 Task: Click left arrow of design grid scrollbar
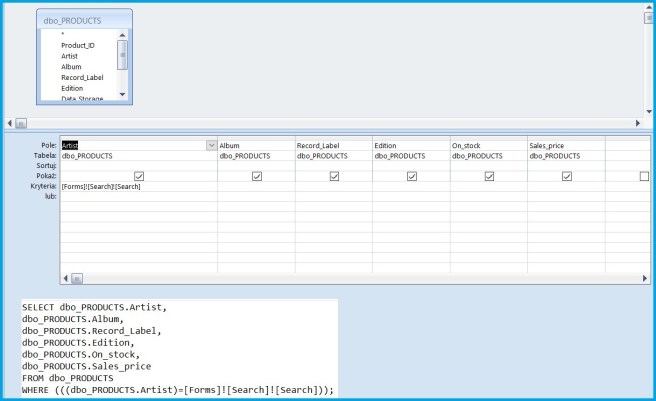[x=66, y=278]
